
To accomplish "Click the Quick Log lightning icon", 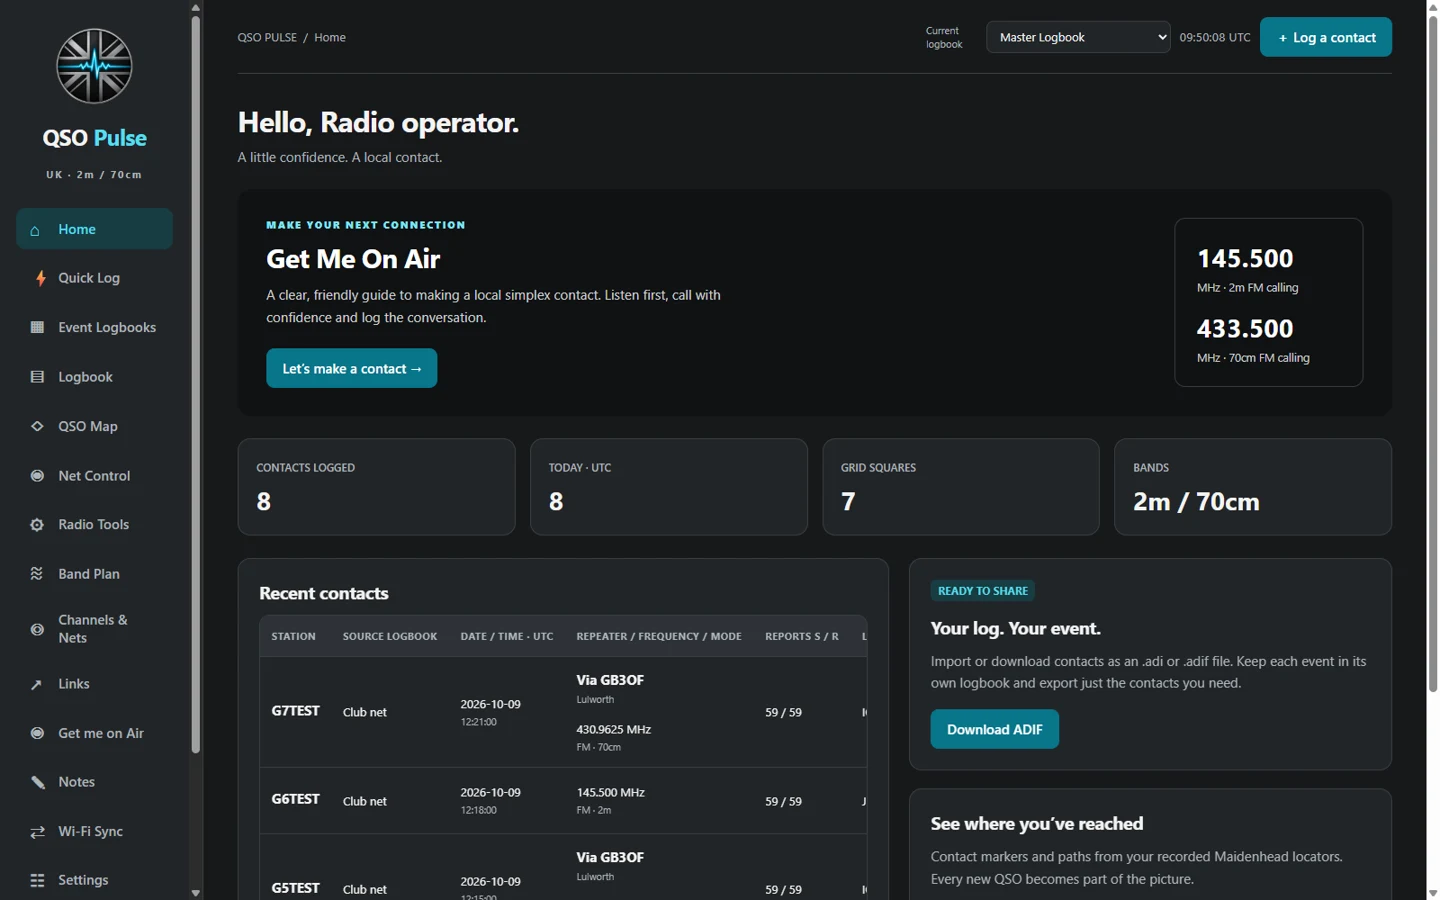I will tap(40, 278).
